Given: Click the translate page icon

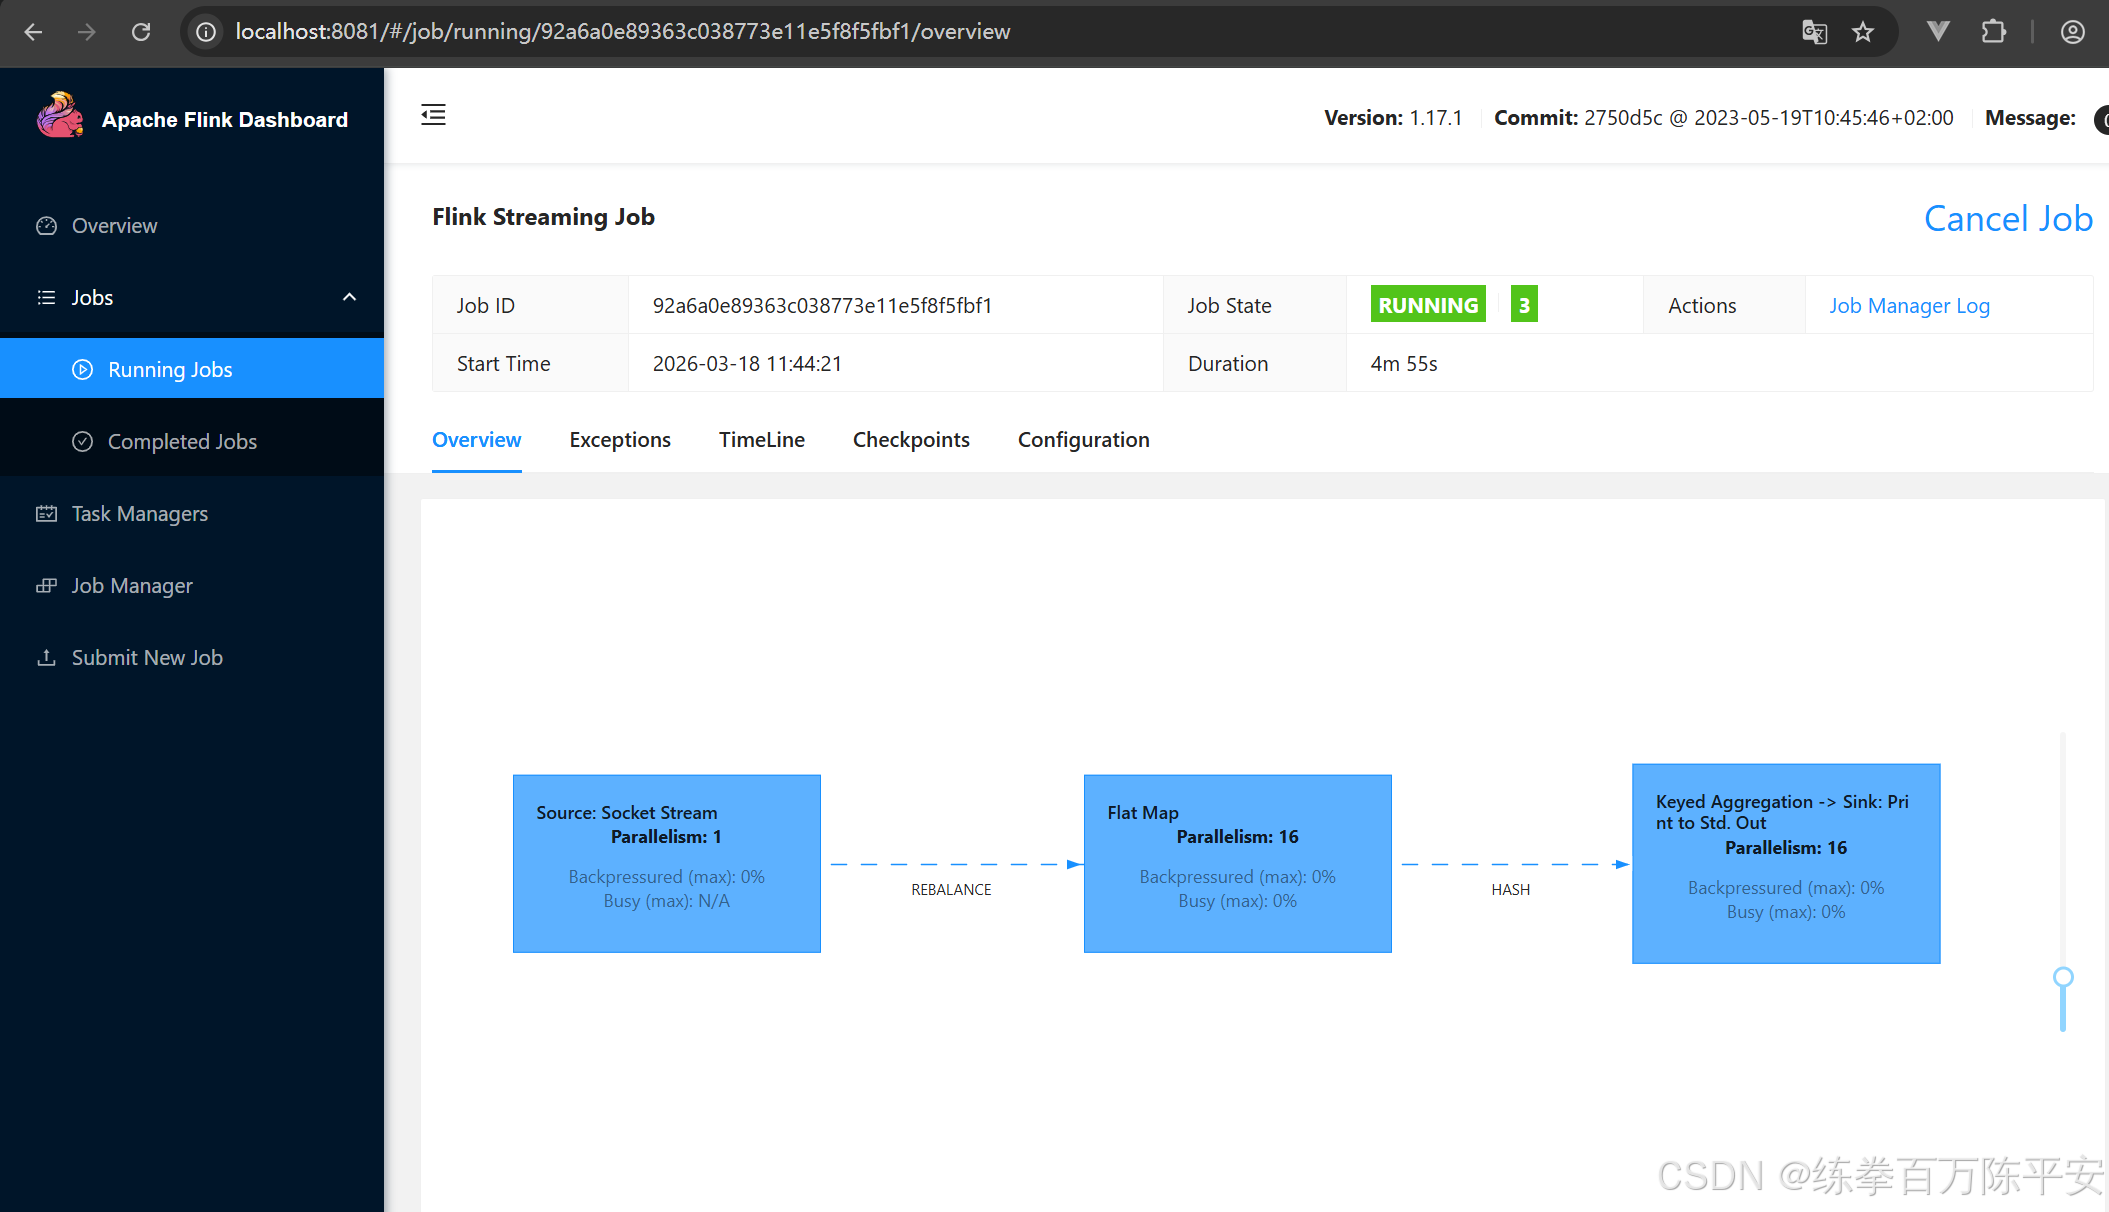Looking at the screenshot, I should pos(1814,32).
